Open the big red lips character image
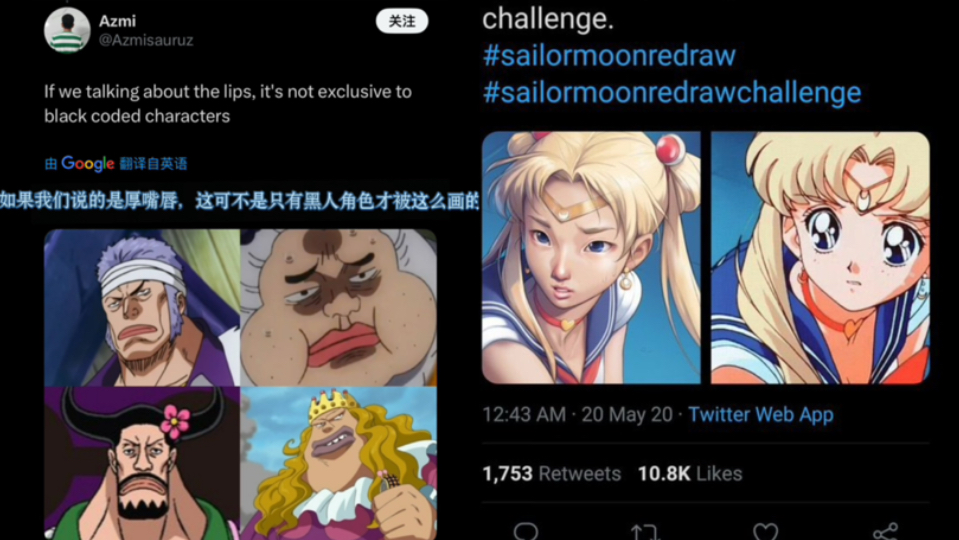 tap(339, 308)
